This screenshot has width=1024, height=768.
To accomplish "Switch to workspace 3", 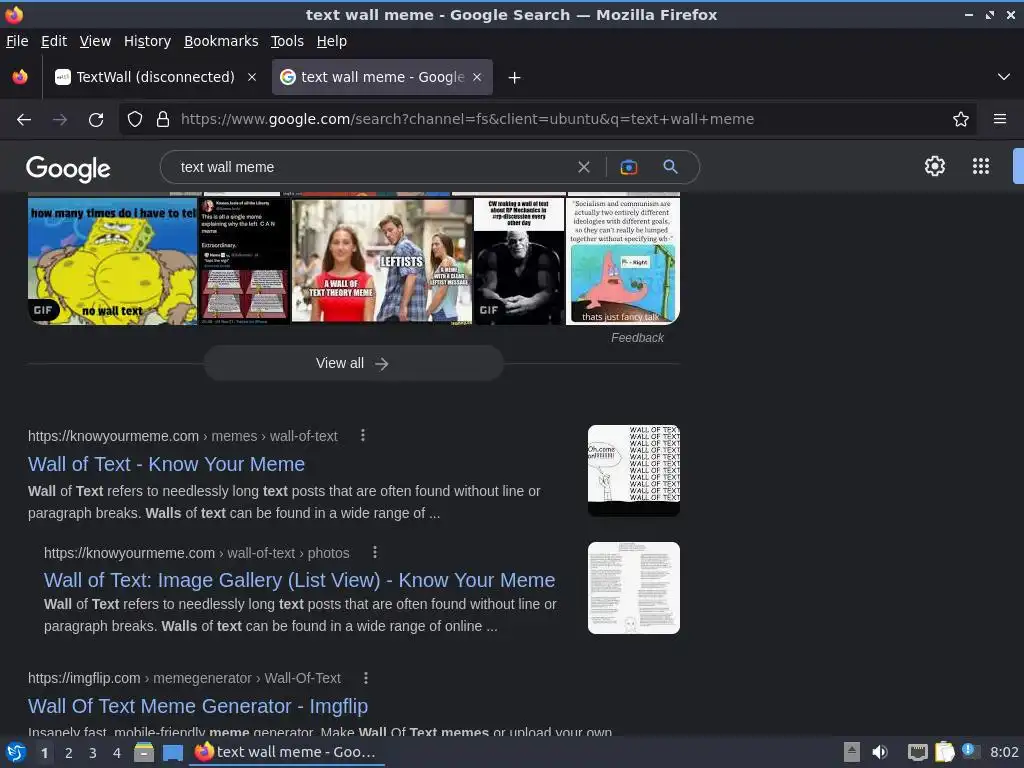I will [93, 753].
